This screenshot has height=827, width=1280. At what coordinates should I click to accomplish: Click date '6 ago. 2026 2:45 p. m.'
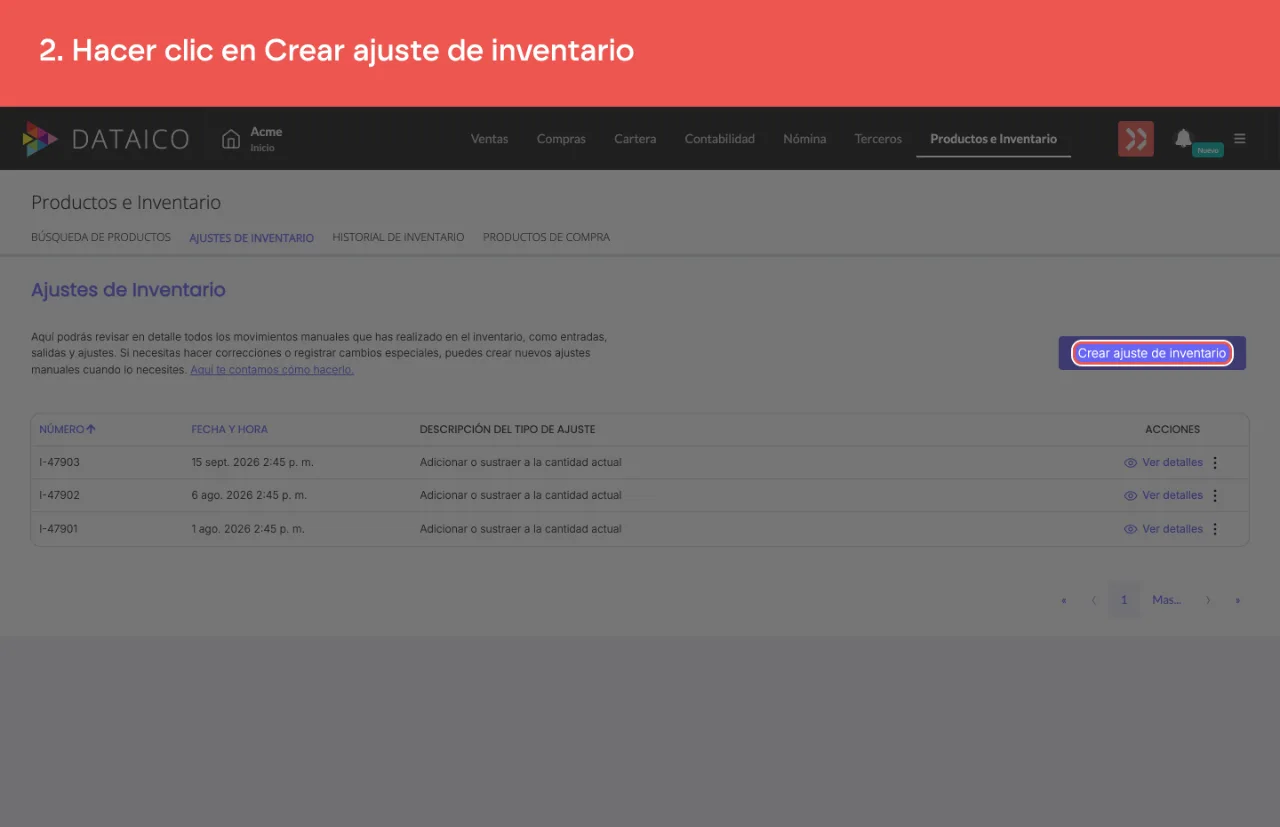click(x=249, y=496)
